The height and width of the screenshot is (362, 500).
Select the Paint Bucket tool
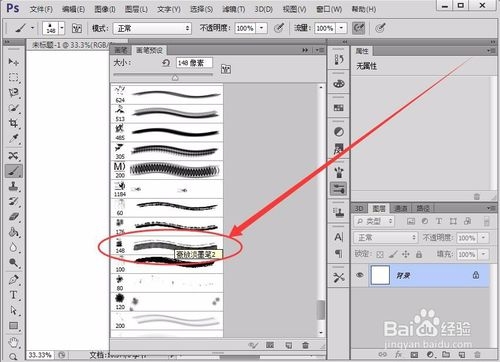tap(13, 232)
